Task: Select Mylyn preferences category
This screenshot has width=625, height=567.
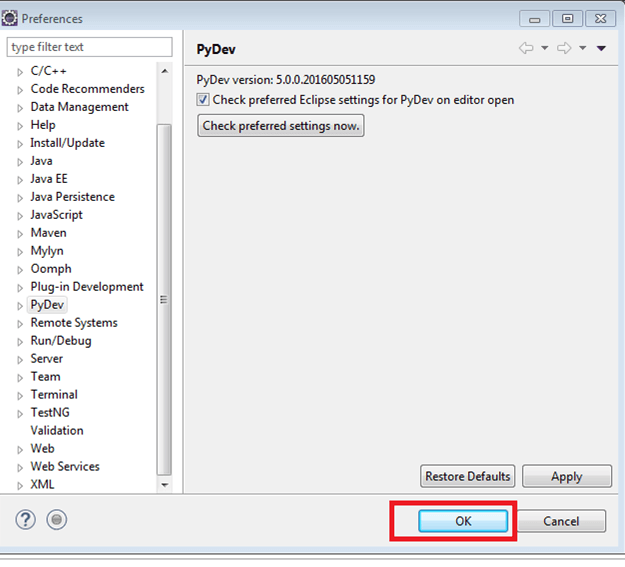Action: (x=47, y=251)
